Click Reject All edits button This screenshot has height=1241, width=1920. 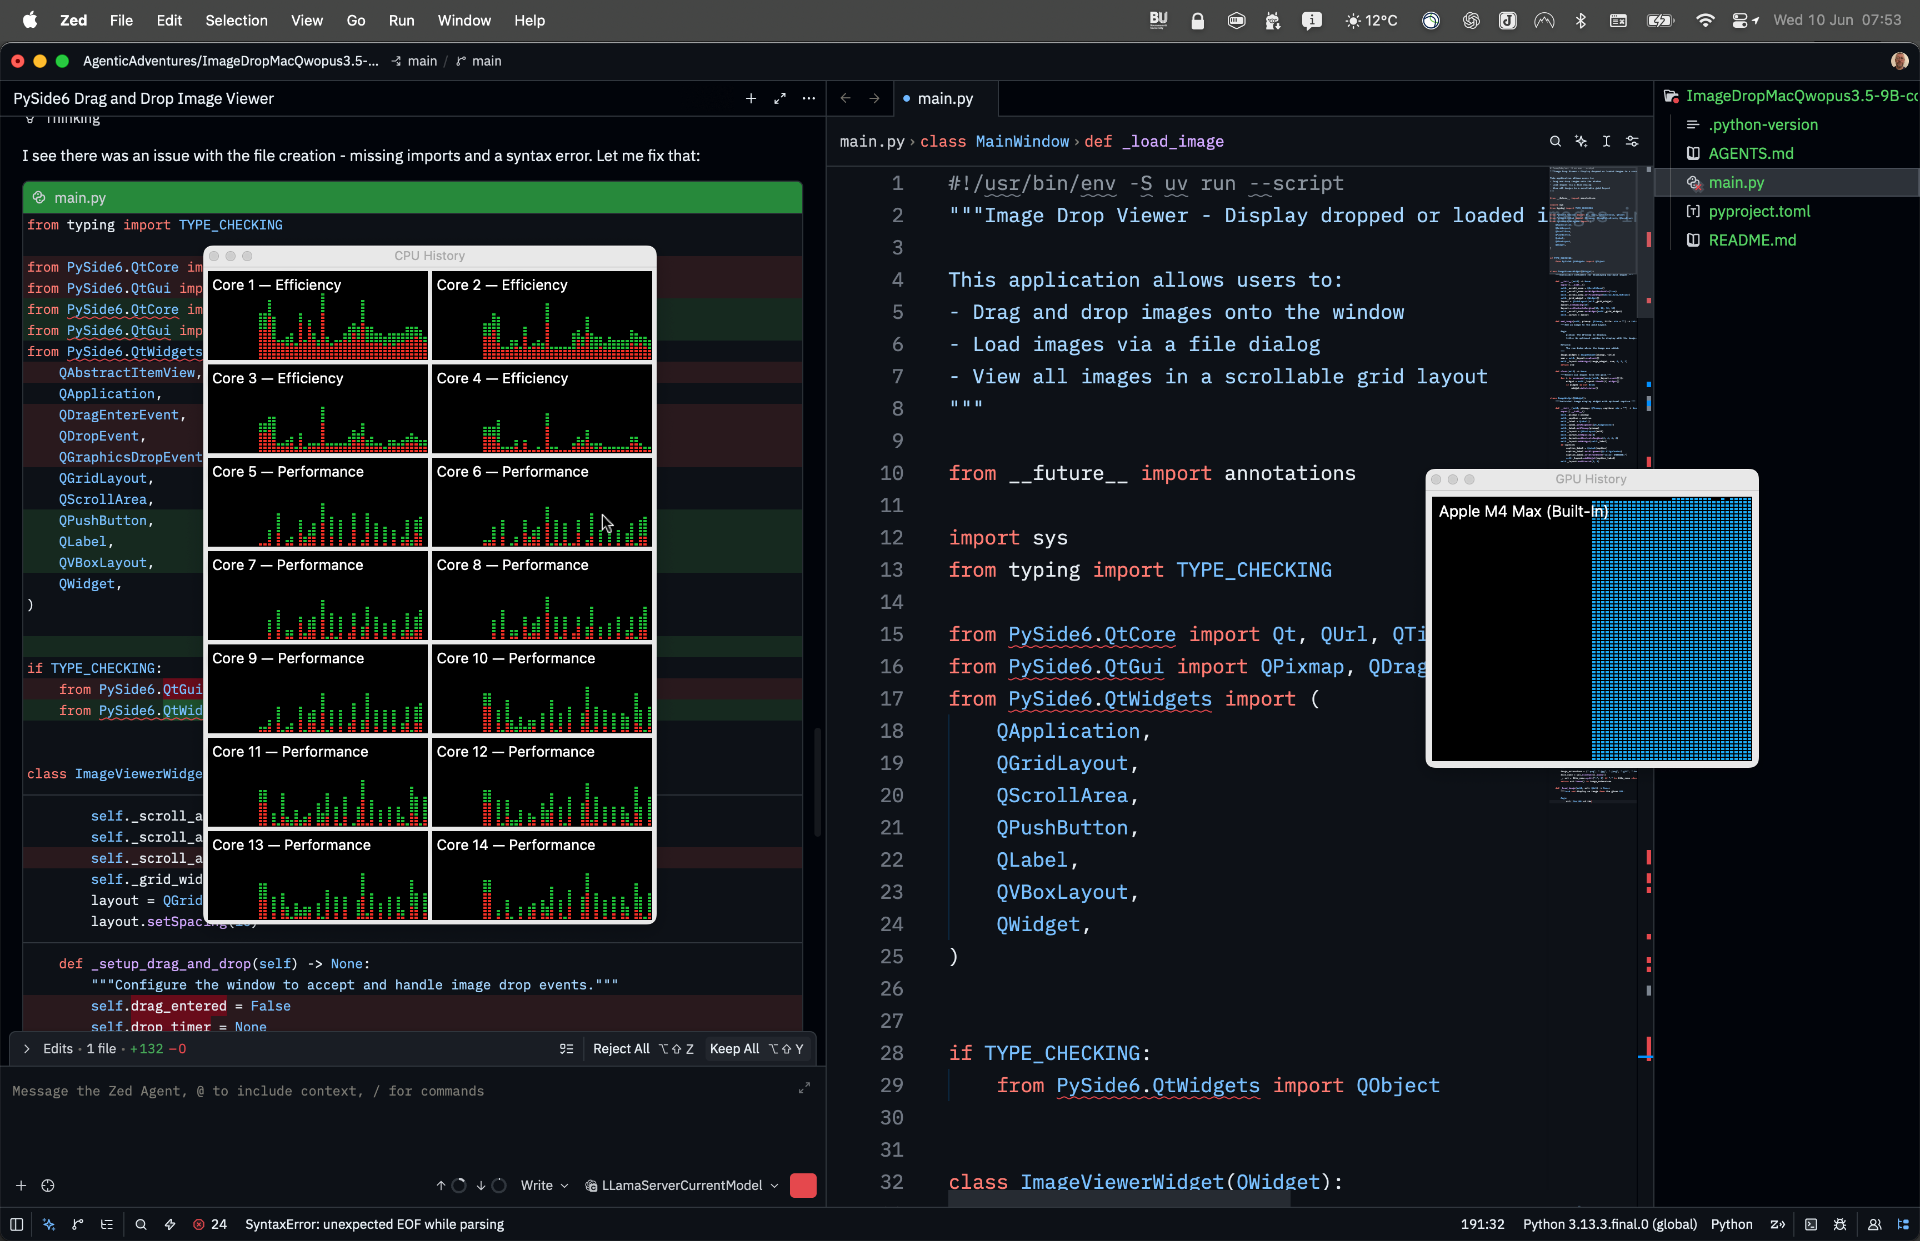tap(643, 1049)
